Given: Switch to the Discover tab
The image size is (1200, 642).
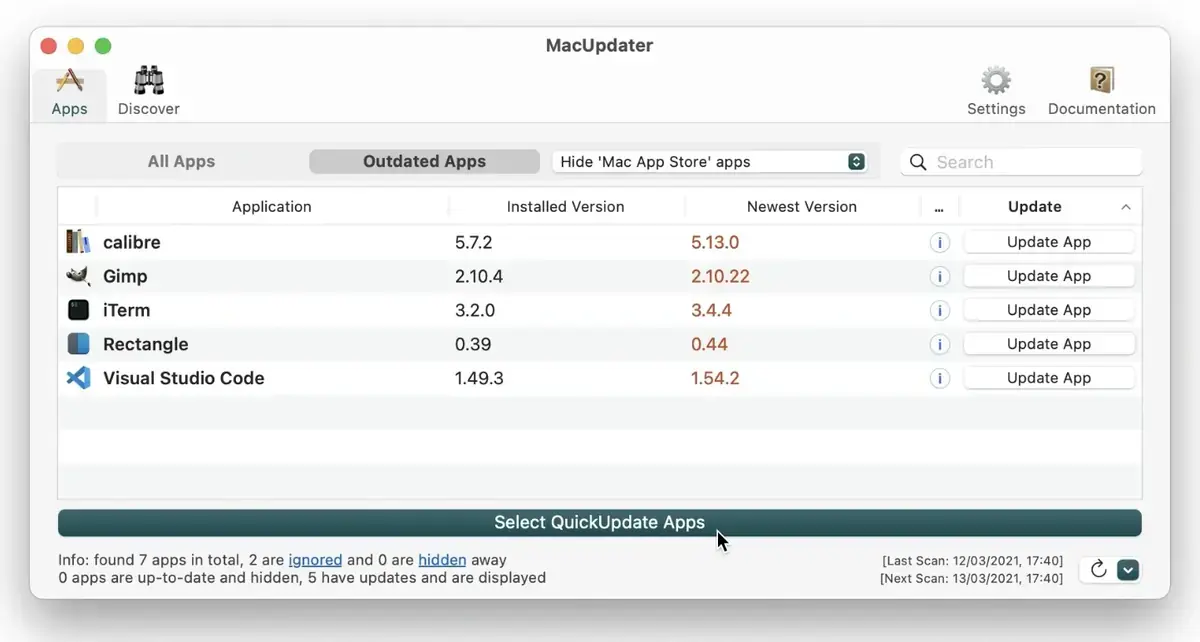Looking at the screenshot, I should (x=148, y=90).
